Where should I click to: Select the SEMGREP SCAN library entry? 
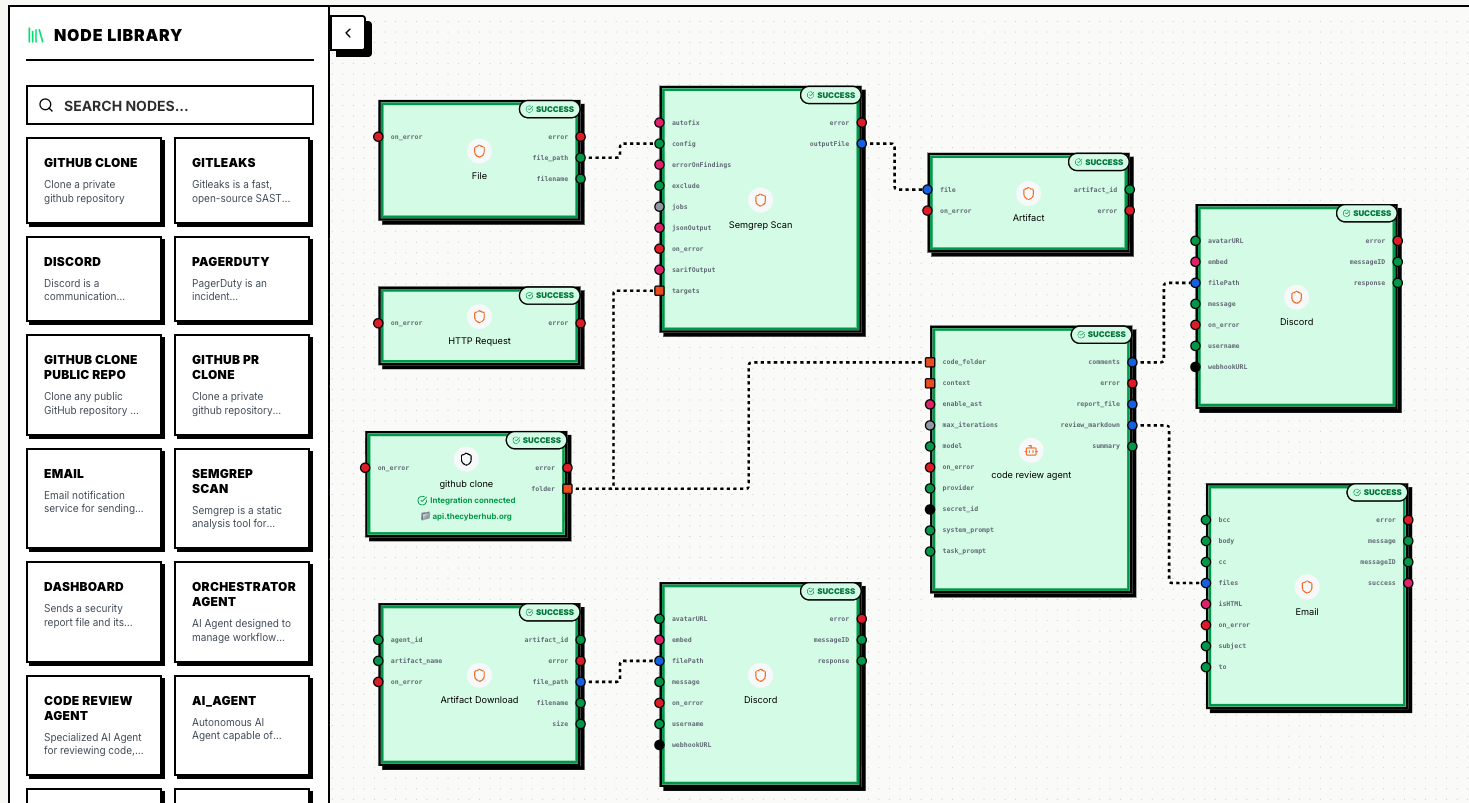coord(243,499)
